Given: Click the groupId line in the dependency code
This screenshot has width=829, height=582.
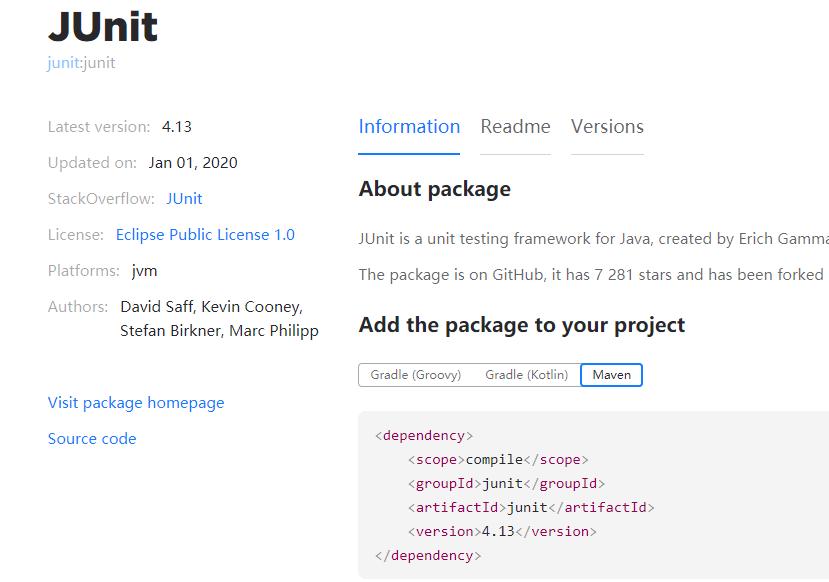Looking at the screenshot, I should [506, 484].
